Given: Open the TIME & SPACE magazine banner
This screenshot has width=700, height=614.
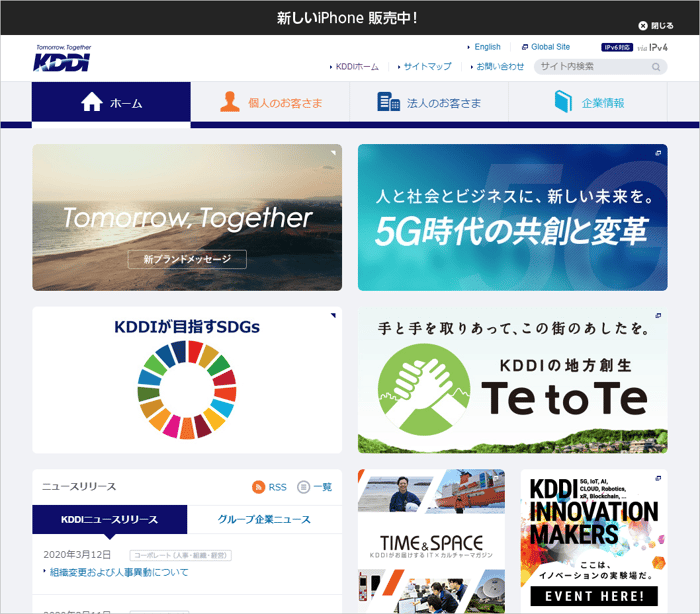Looking at the screenshot, I should coord(431,541).
